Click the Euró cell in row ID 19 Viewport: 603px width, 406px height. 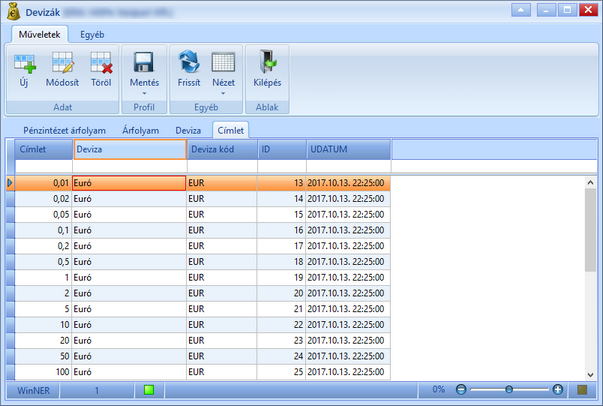[x=129, y=278]
